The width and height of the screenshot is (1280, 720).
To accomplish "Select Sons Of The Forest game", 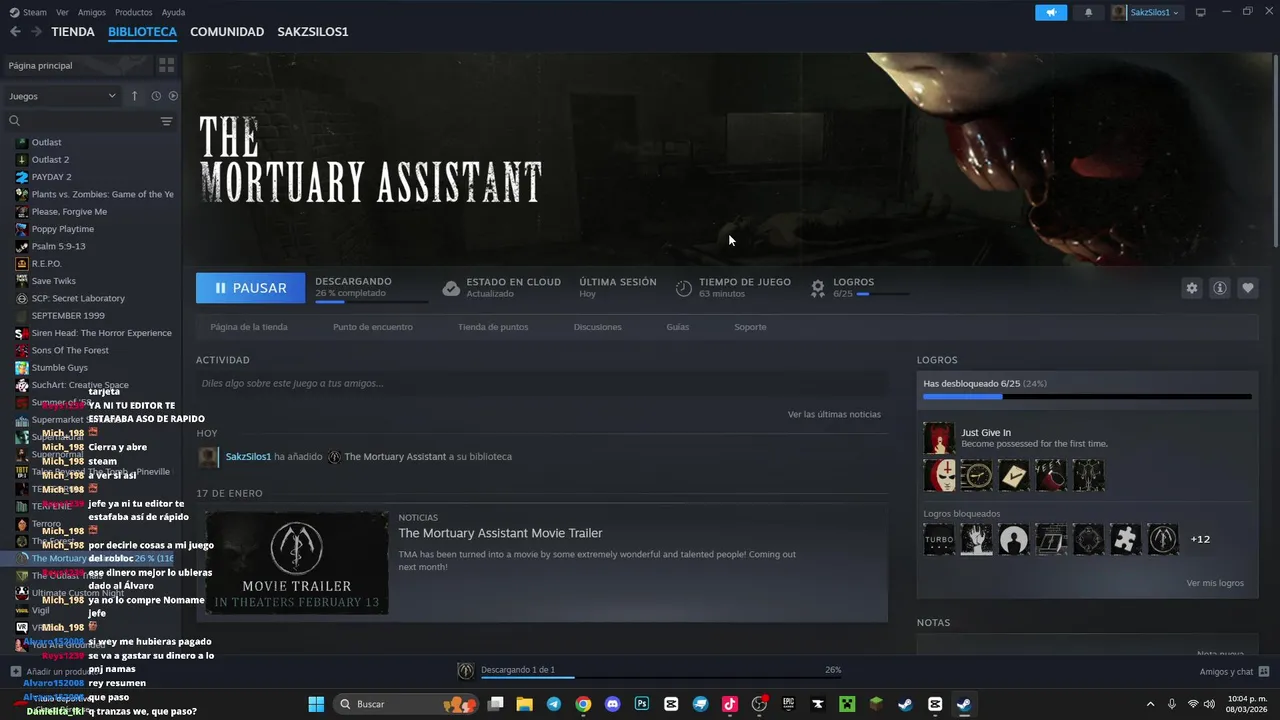I will pyautogui.click(x=70, y=350).
